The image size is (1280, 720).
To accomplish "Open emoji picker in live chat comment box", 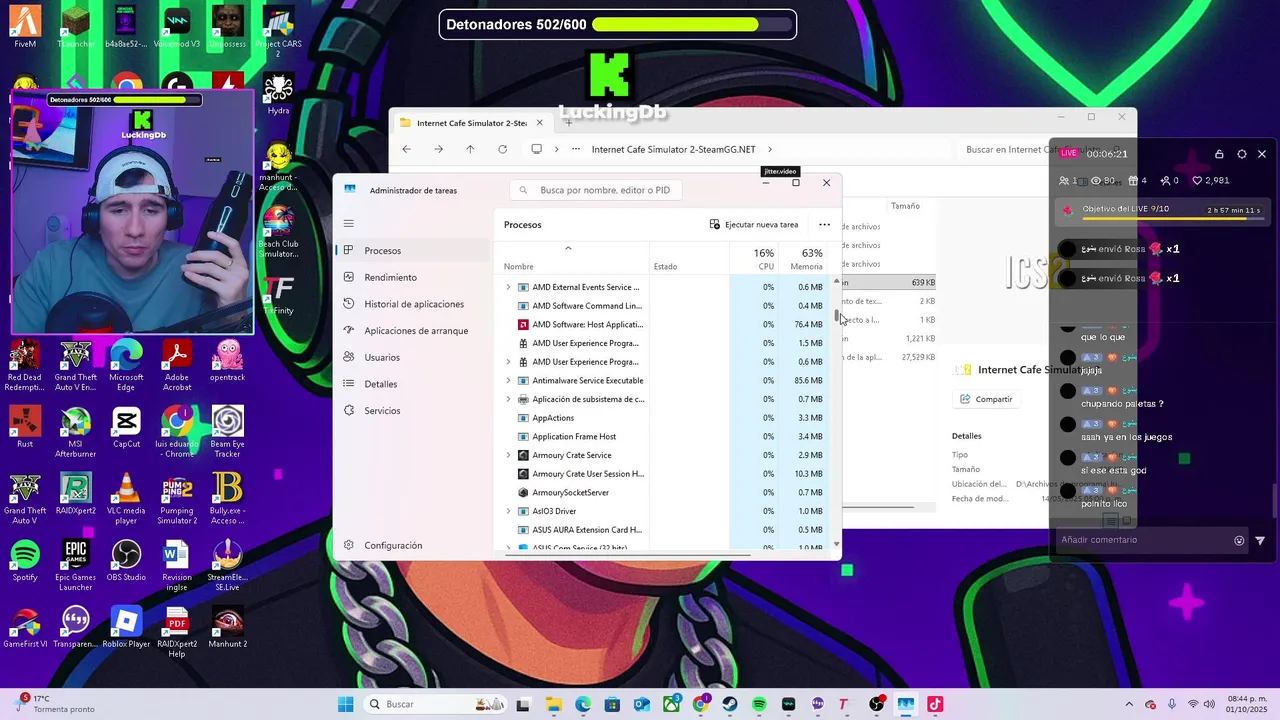I will tap(1239, 540).
